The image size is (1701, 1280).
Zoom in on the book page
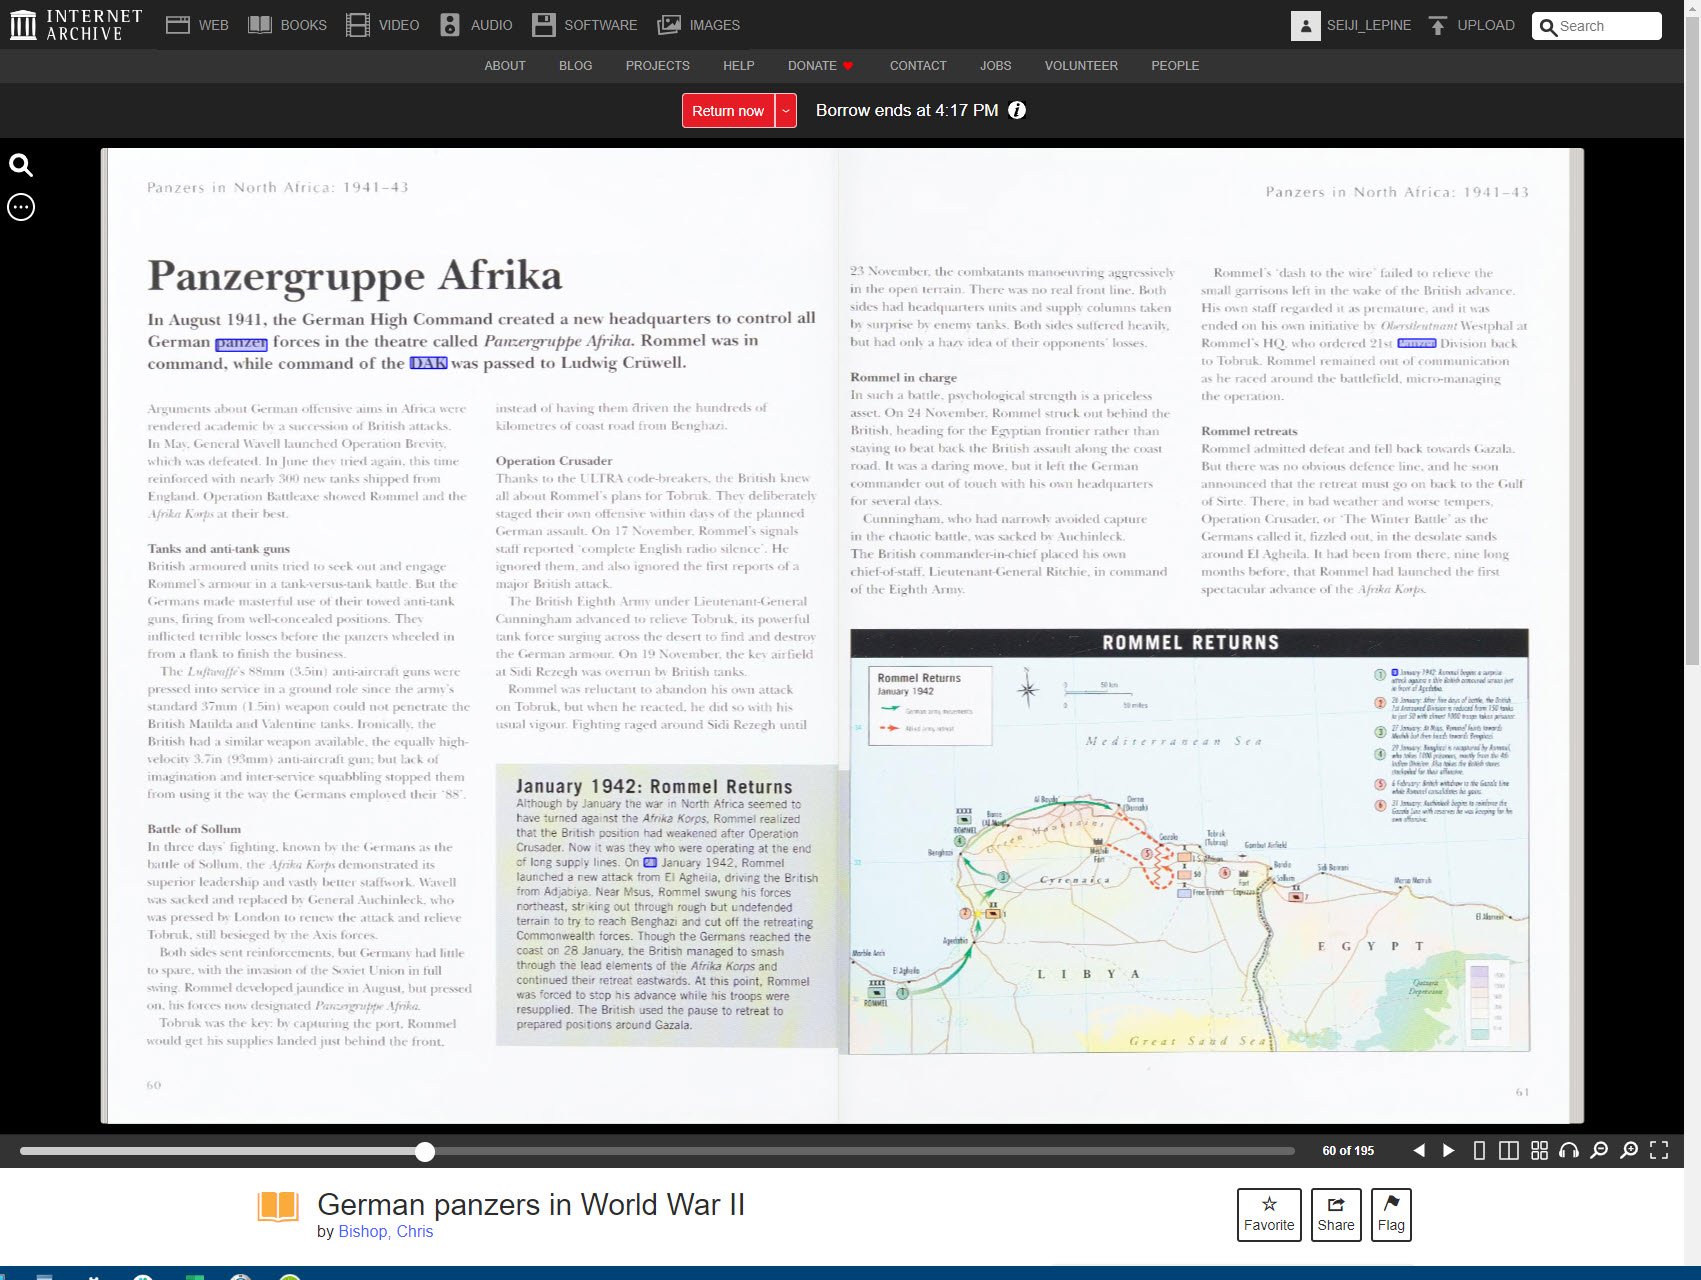coord(1629,1151)
